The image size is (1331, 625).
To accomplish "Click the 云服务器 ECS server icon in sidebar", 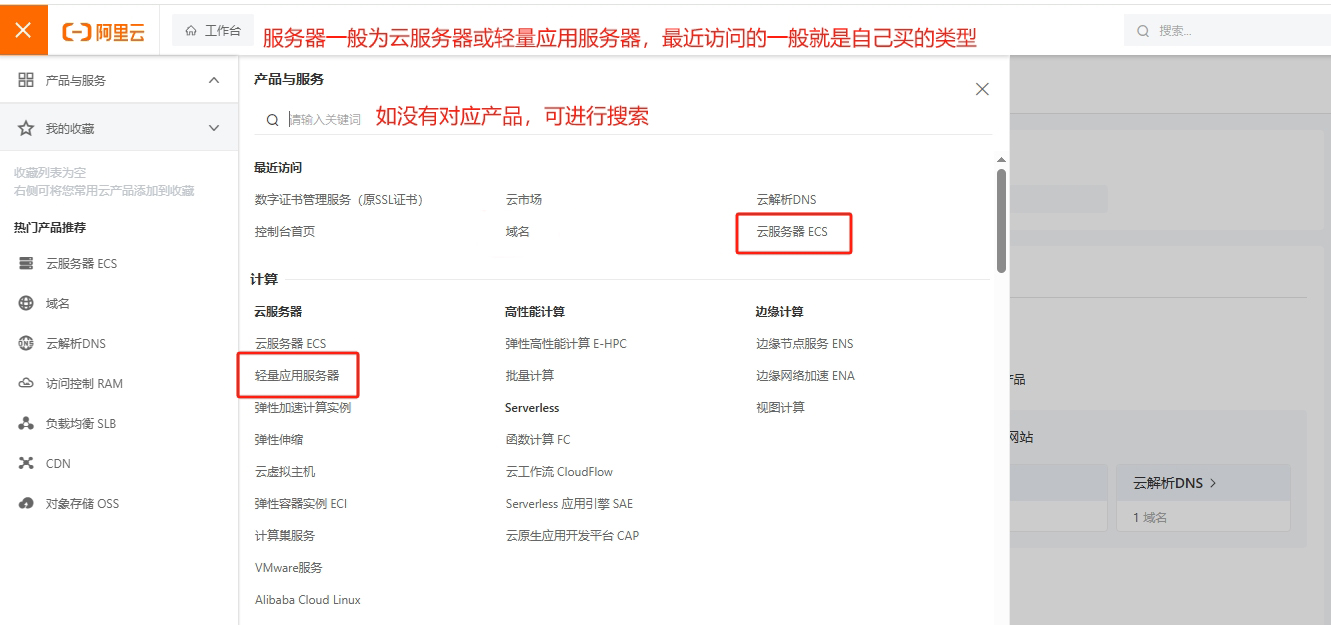I will 26,264.
